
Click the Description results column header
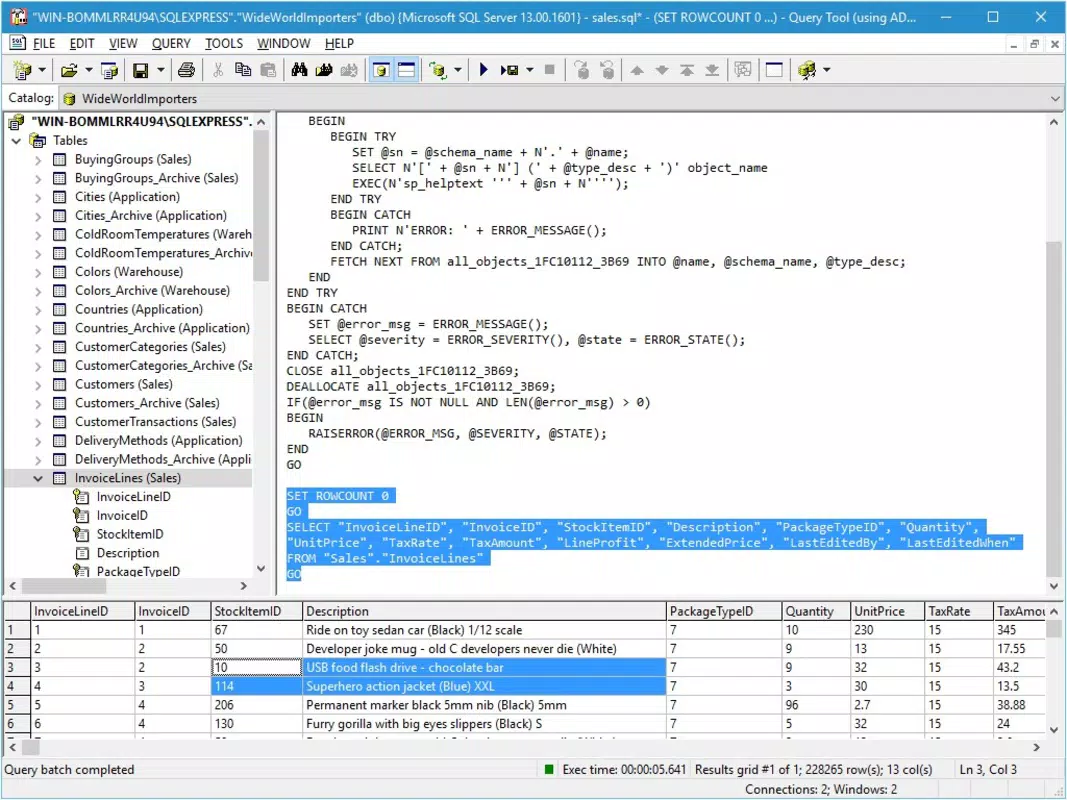click(484, 612)
